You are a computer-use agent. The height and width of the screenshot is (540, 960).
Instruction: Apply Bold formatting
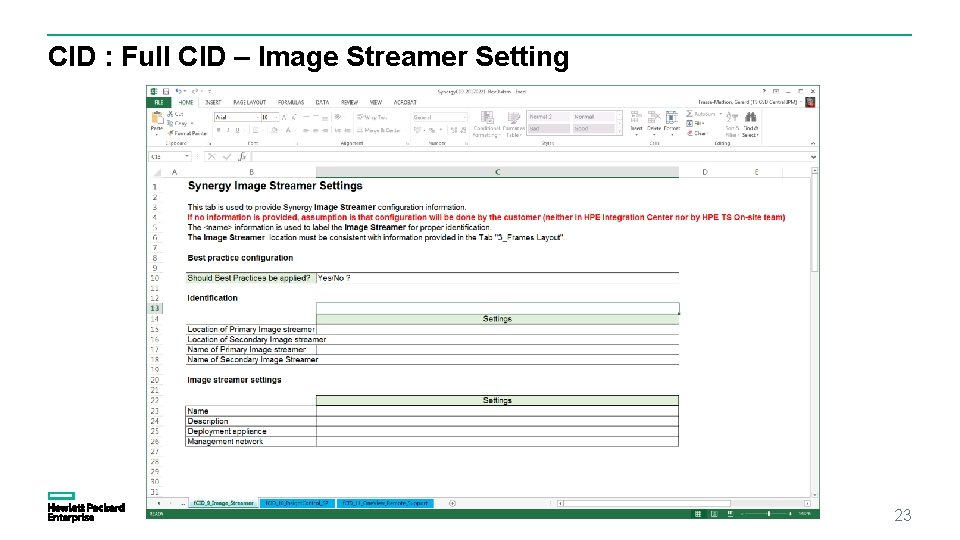pos(219,130)
